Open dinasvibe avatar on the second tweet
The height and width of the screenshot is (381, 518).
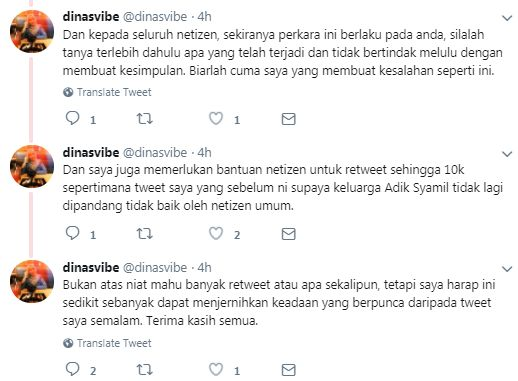click(32, 166)
